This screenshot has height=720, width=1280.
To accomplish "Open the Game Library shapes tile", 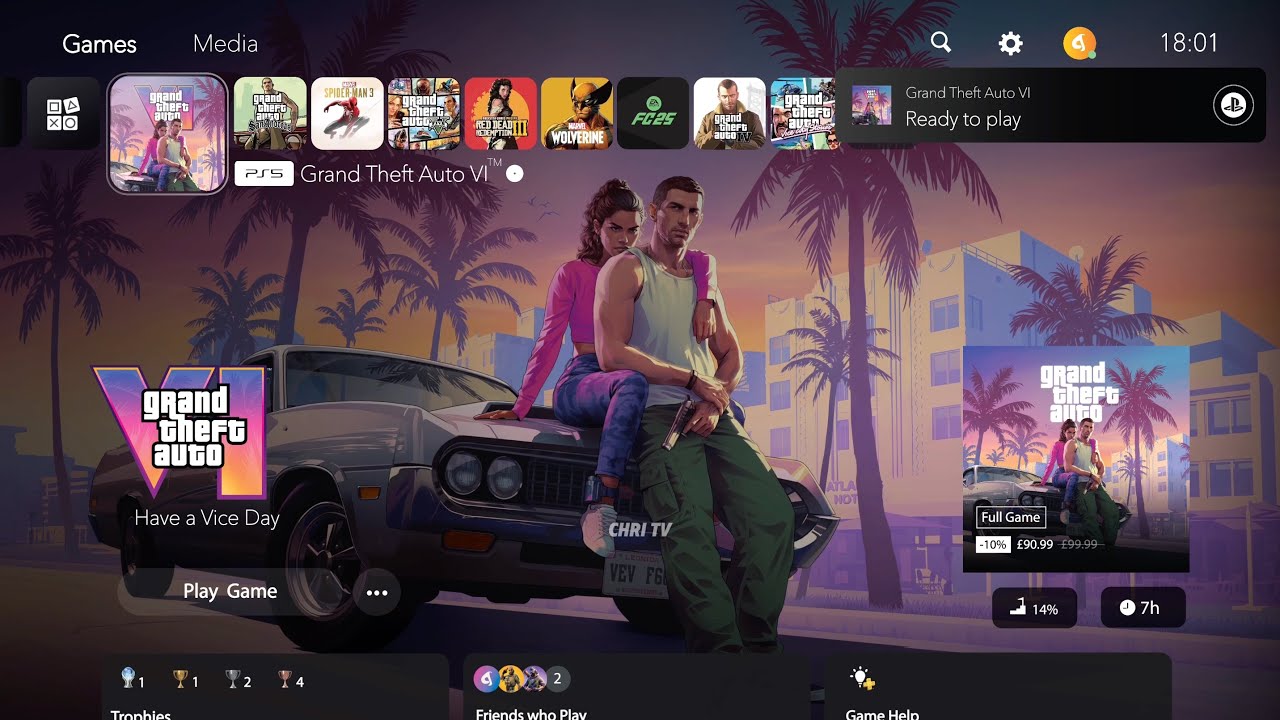I will pyautogui.click(x=63, y=113).
